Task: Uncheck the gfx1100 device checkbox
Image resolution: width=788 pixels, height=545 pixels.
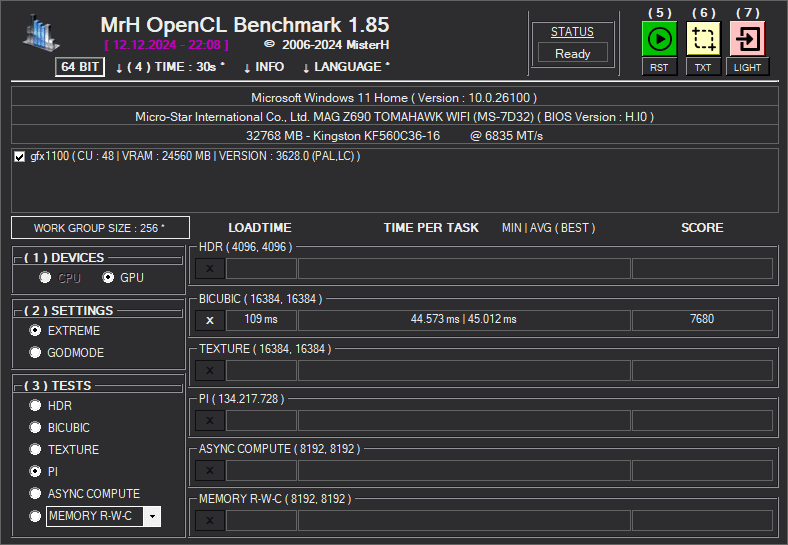Action: point(20,157)
